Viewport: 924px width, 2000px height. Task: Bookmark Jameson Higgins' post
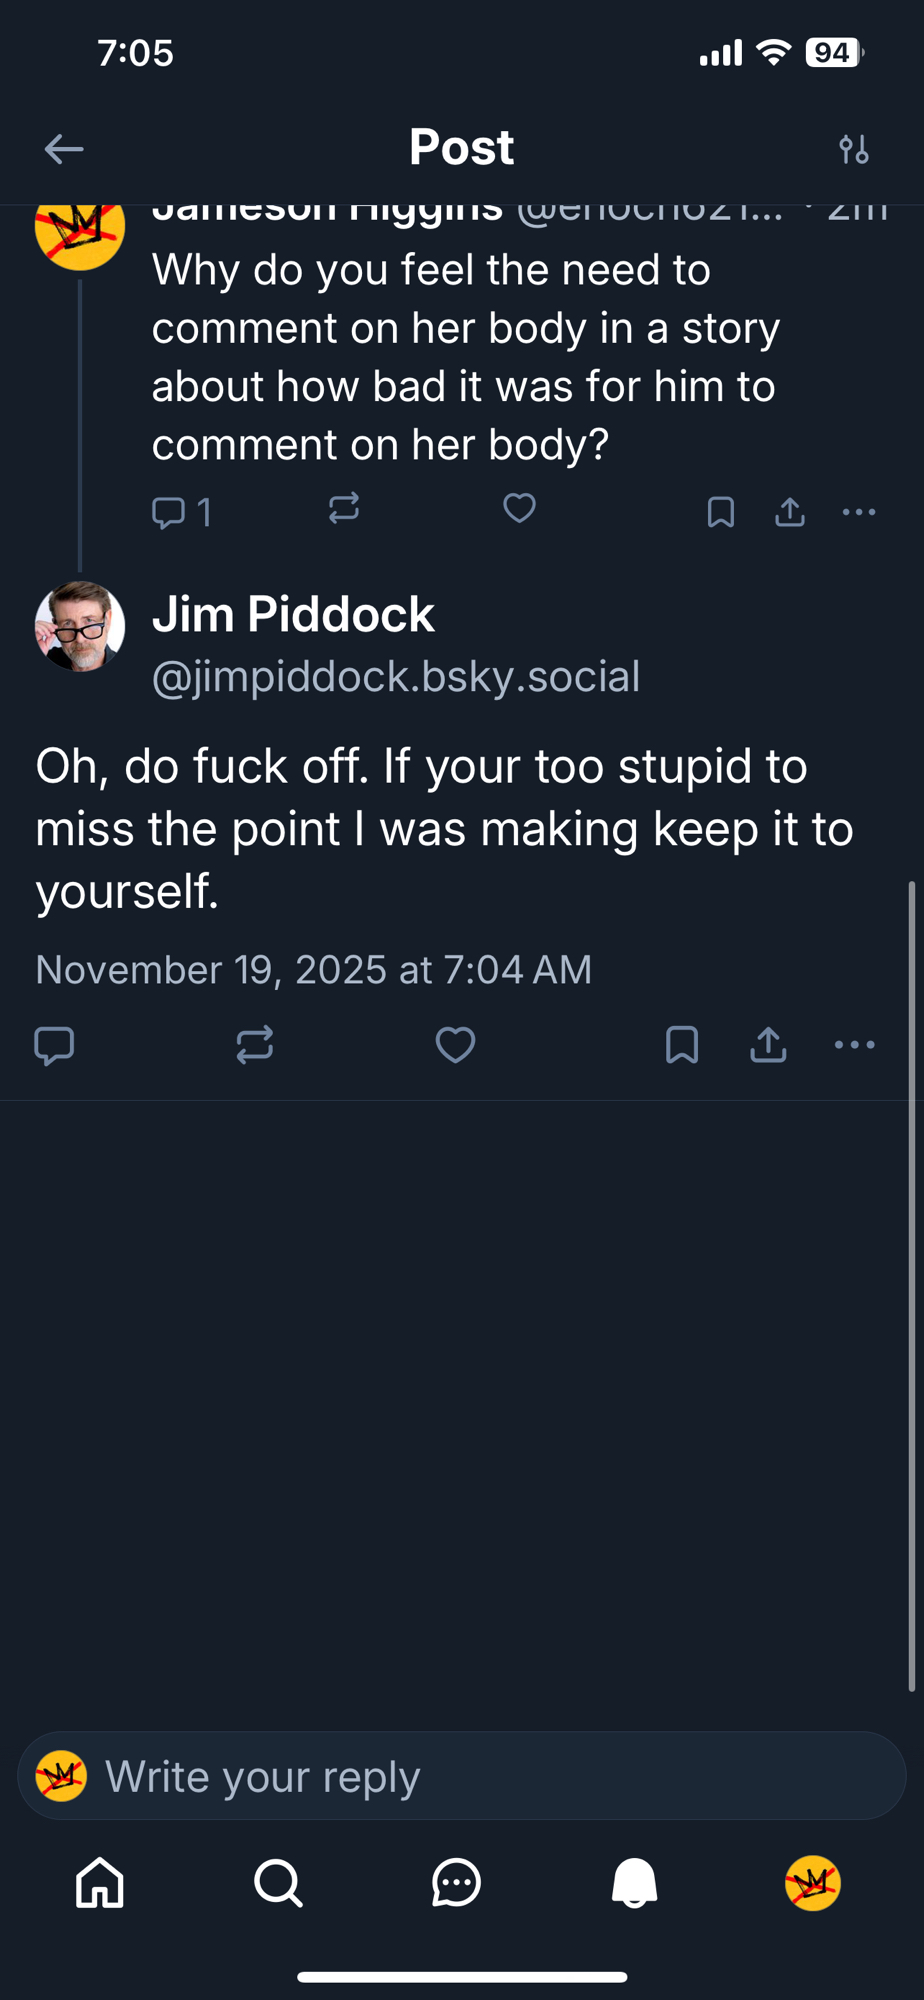coord(720,512)
